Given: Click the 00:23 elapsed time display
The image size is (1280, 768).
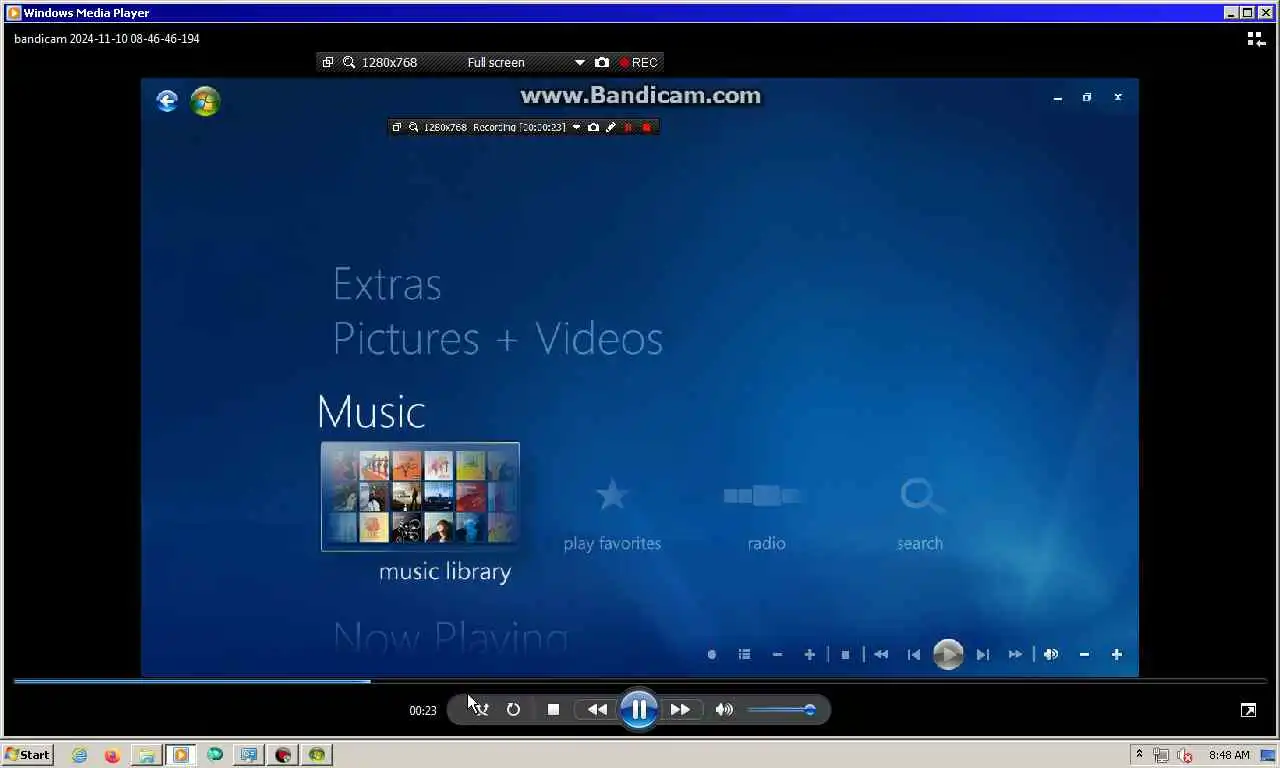Looking at the screenshot, I should click(423, 710).
